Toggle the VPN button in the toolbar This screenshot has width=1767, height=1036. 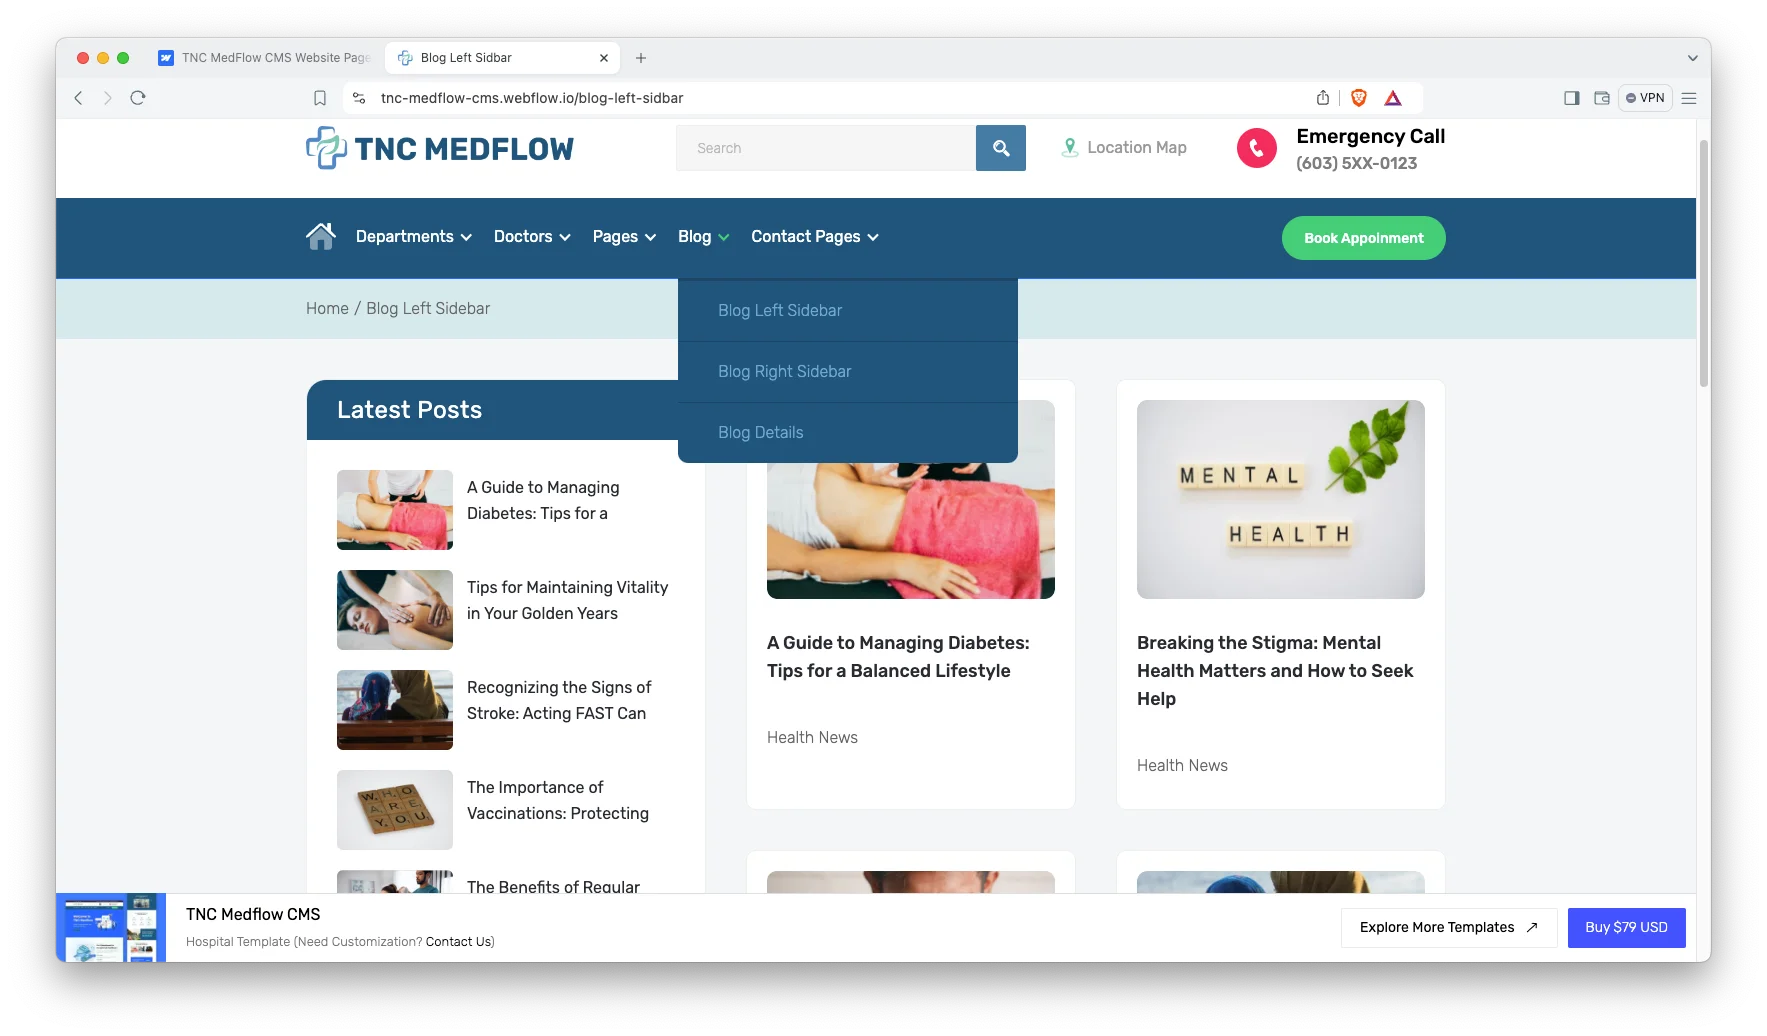click(1645, 97)
